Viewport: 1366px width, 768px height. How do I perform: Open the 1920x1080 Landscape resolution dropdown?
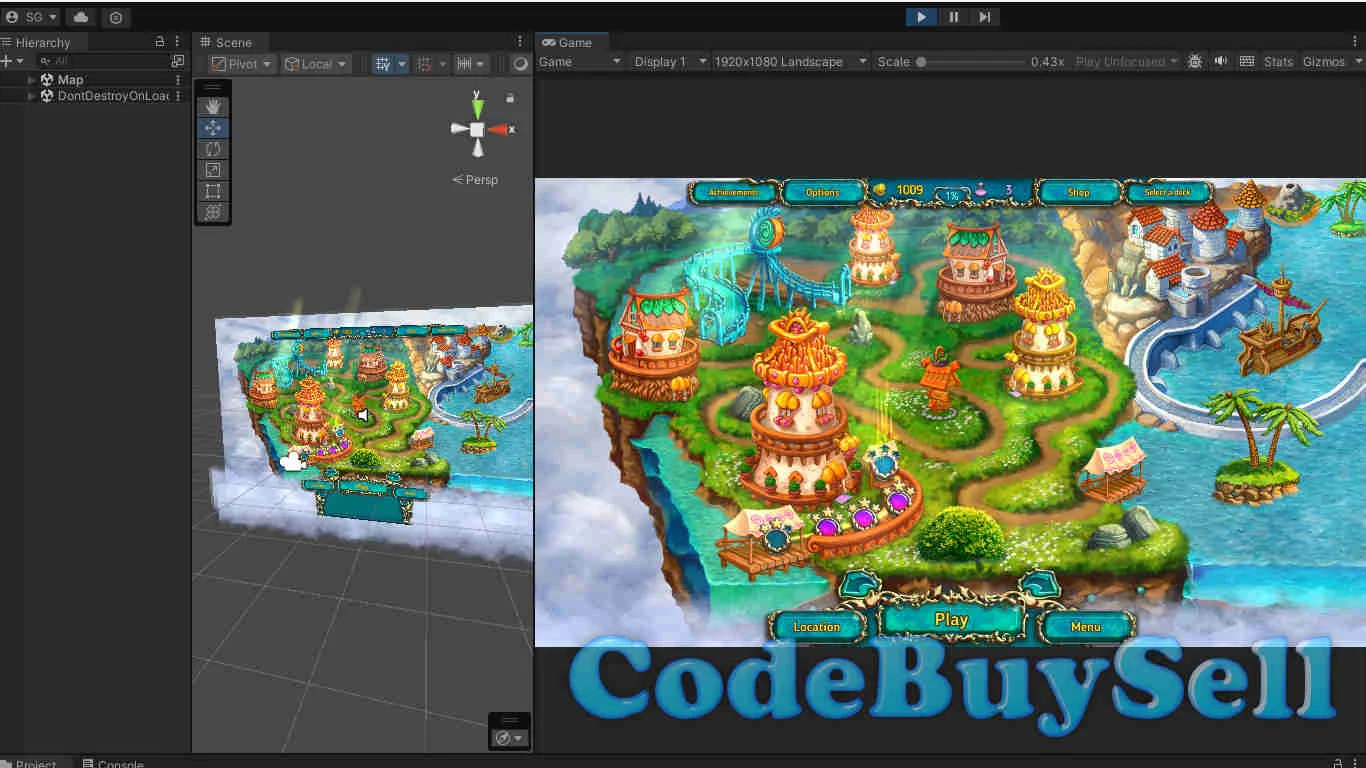tap(791, 62)
